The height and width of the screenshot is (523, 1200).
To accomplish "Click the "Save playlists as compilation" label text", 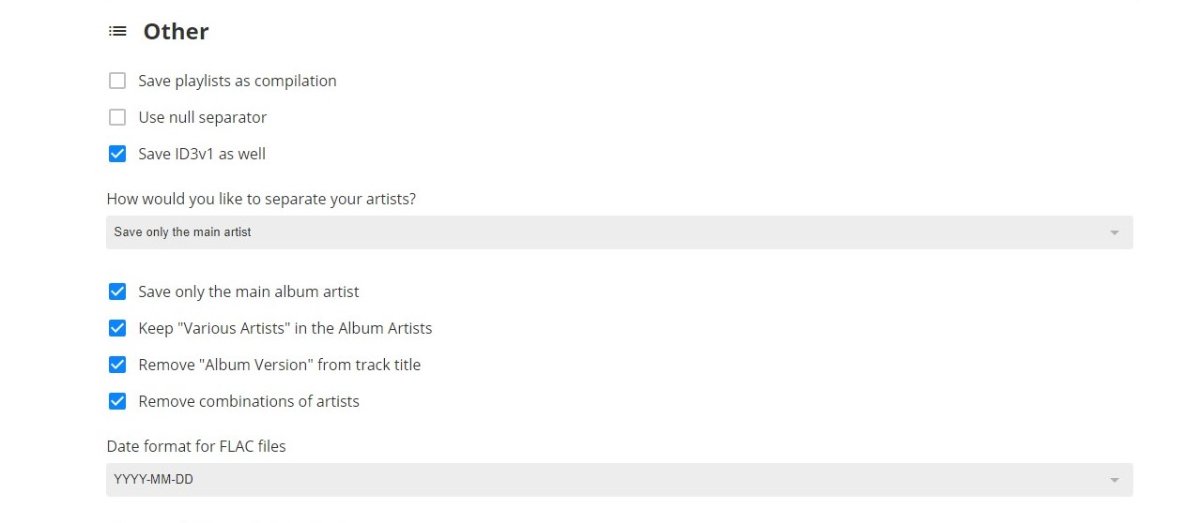I will click(x=237, y=81).
